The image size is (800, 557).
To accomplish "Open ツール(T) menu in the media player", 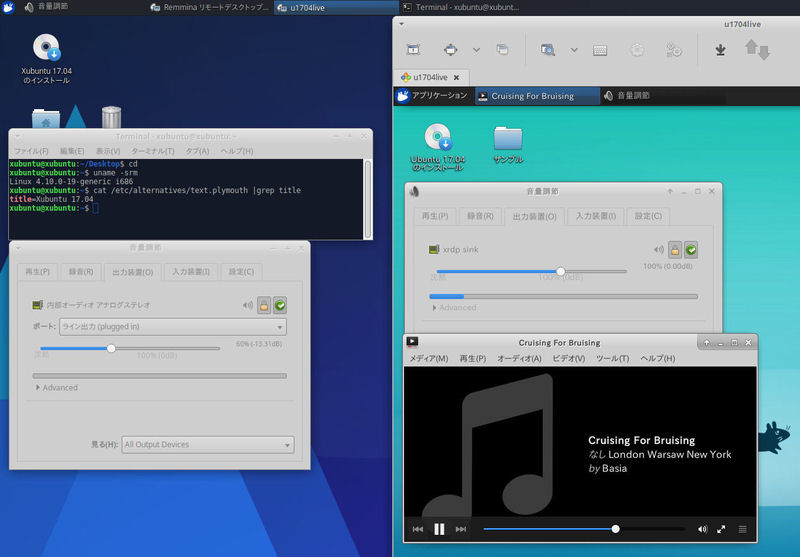I will click(612, 359).
